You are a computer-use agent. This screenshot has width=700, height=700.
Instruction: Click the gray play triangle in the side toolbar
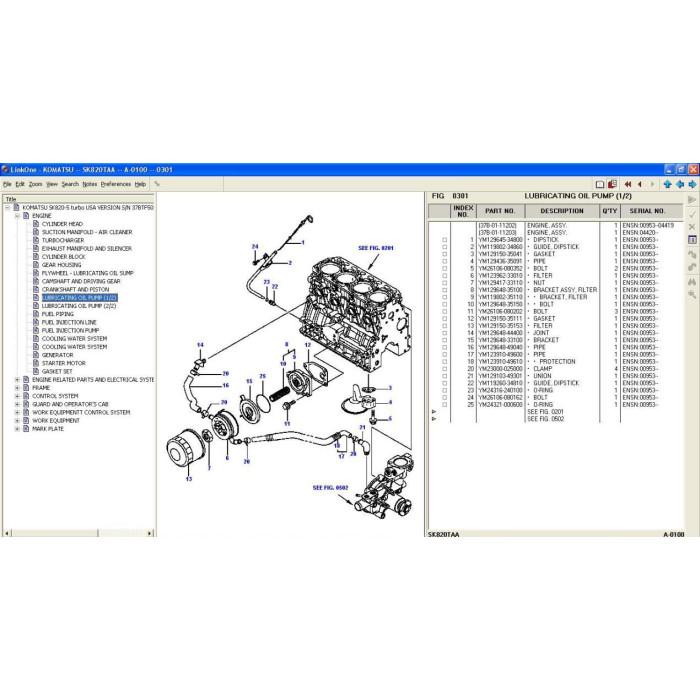692,200
